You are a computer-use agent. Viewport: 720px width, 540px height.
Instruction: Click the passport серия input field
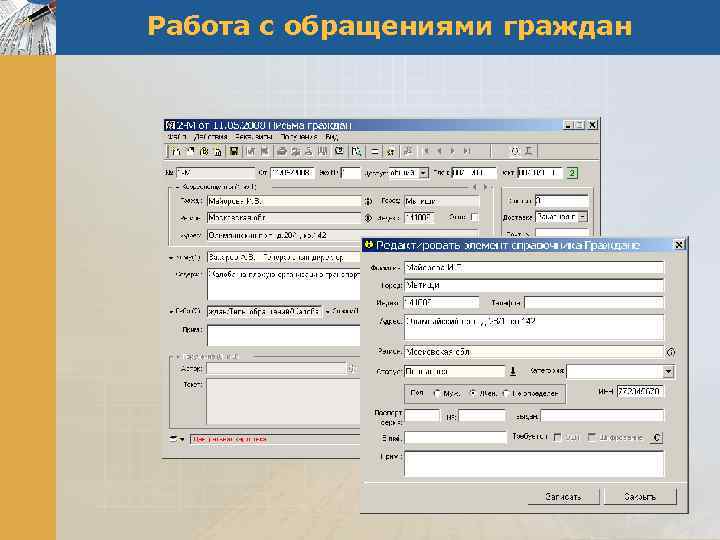click(x=422, y=416)
